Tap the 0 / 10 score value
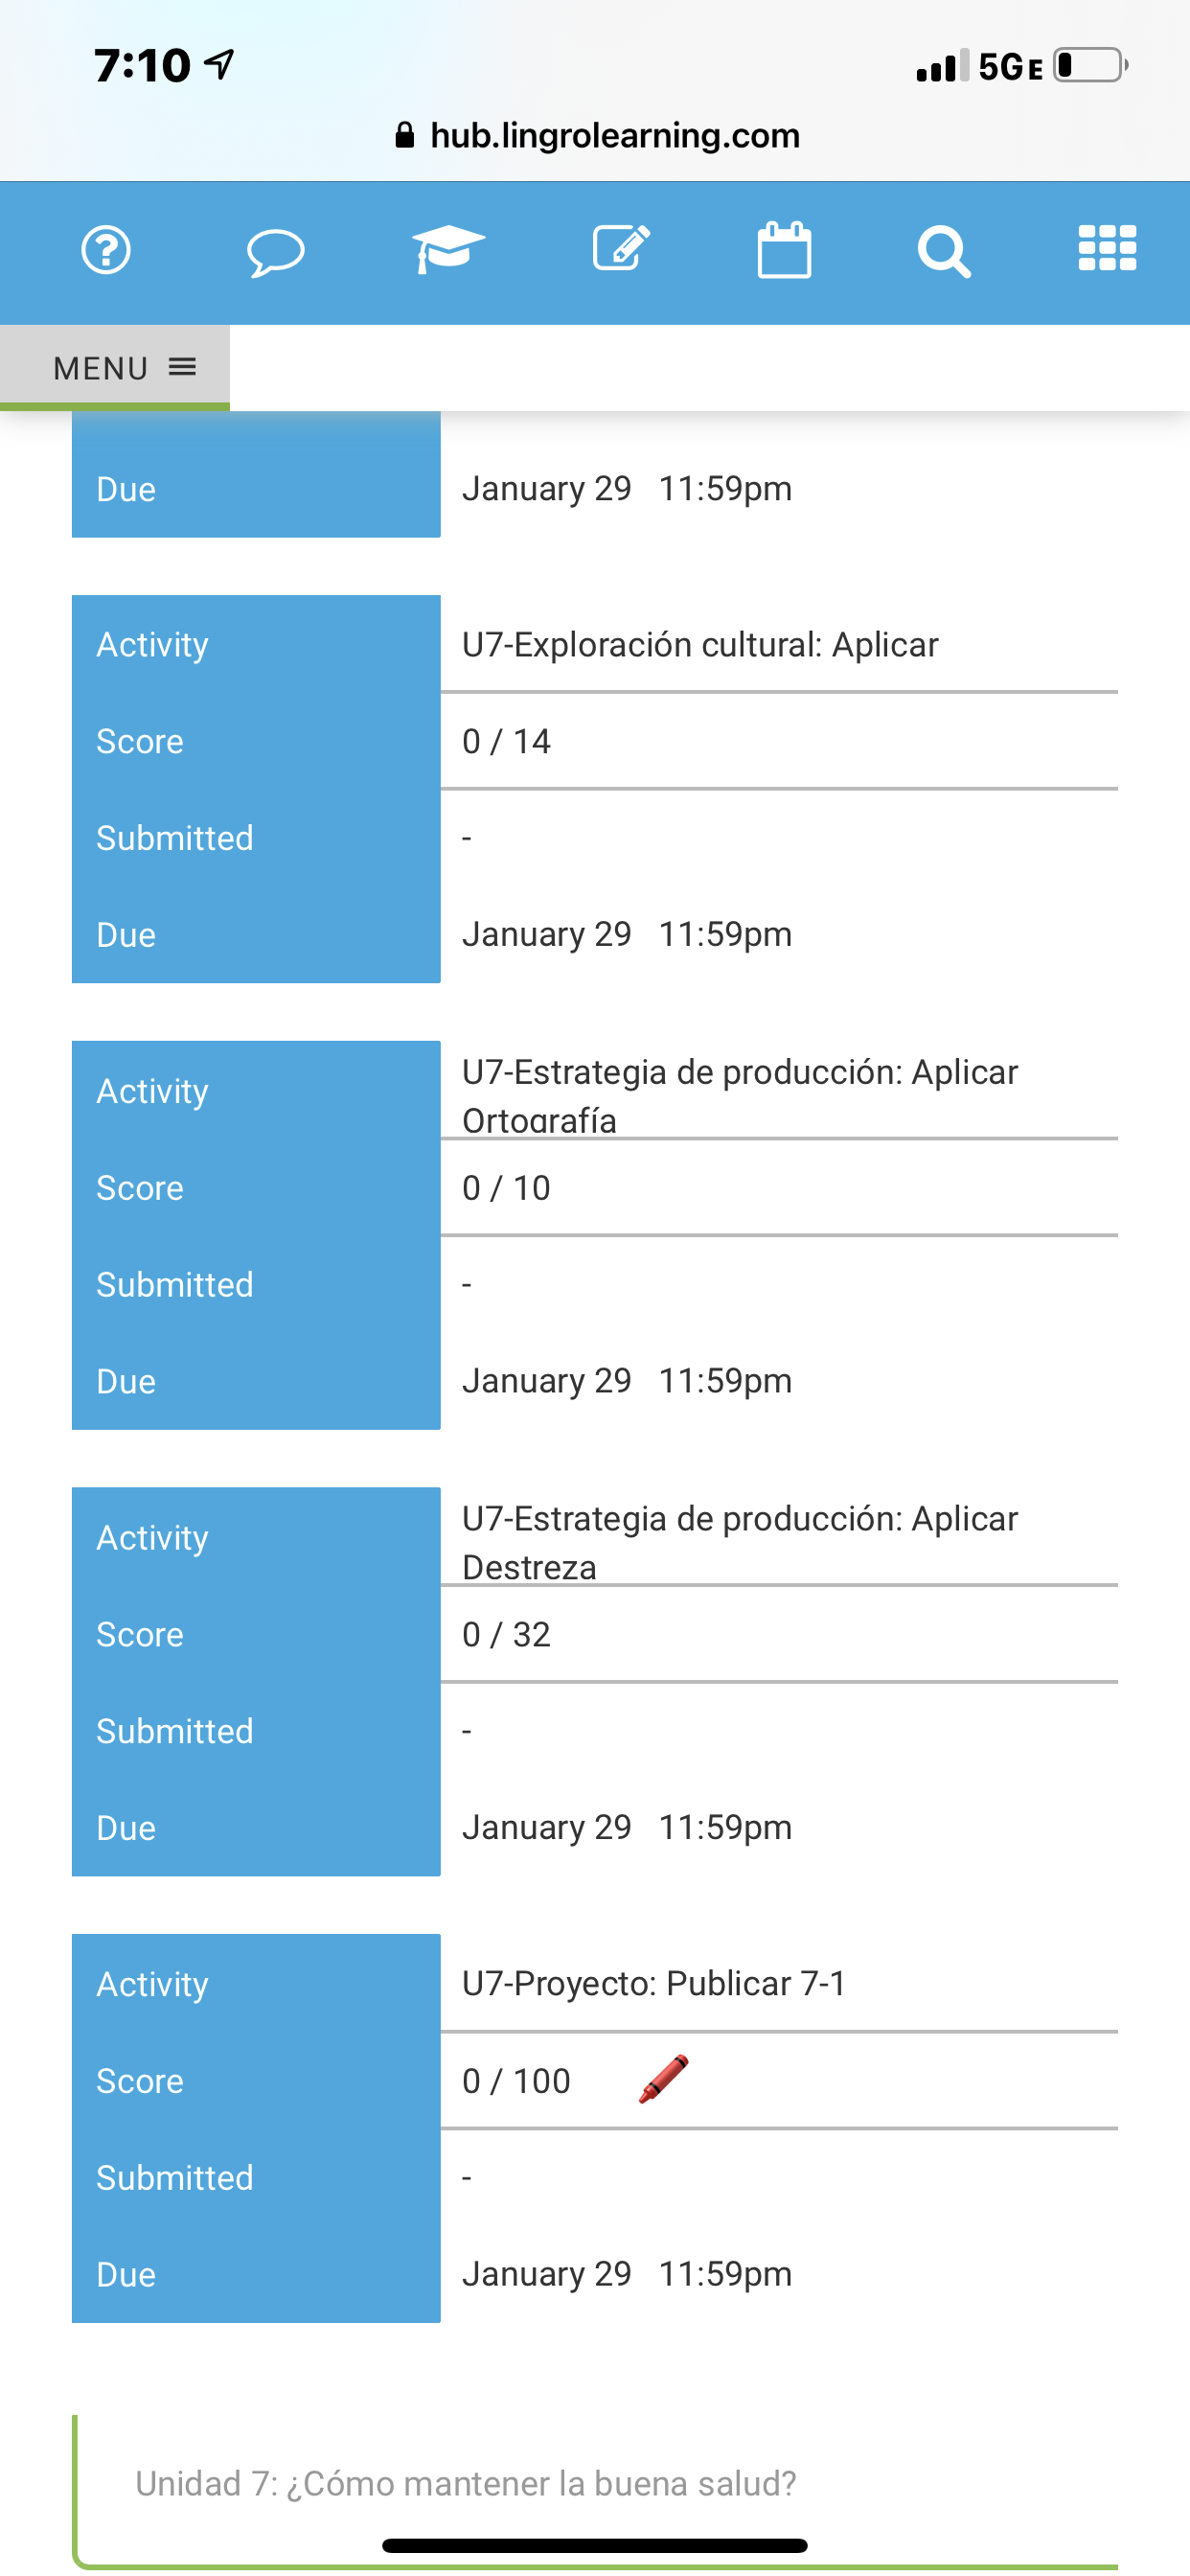 click(506, 1188)
